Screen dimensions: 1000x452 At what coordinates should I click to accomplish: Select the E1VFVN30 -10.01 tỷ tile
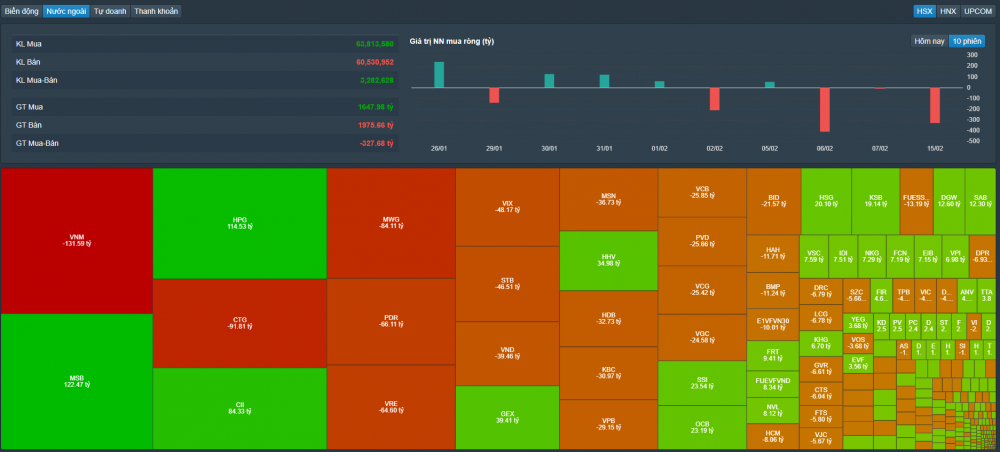[x=772, y=324]
